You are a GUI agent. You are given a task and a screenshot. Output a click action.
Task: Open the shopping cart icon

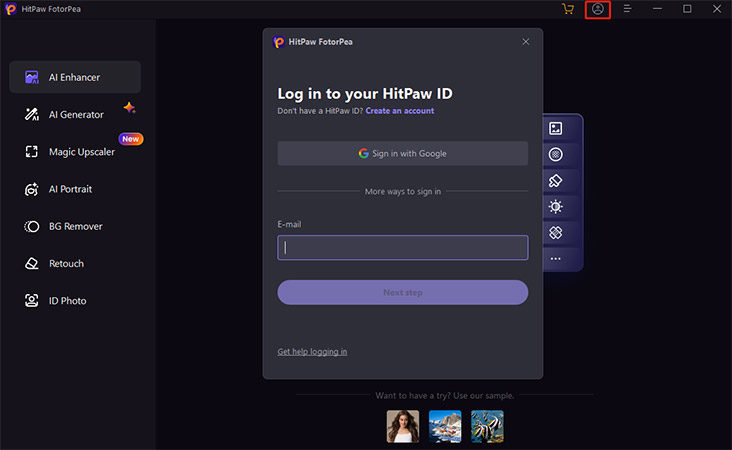pos(568,9)
